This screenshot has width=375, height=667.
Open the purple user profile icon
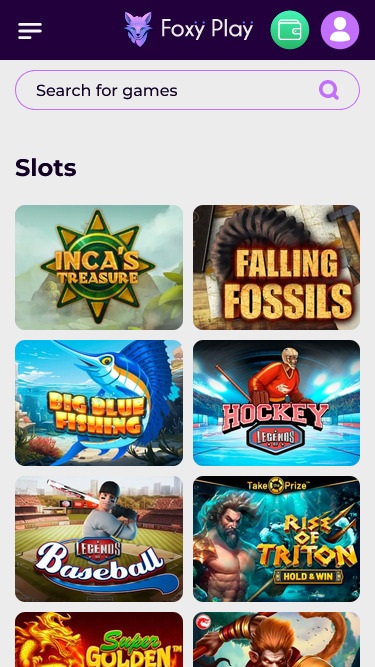(340, 30)
